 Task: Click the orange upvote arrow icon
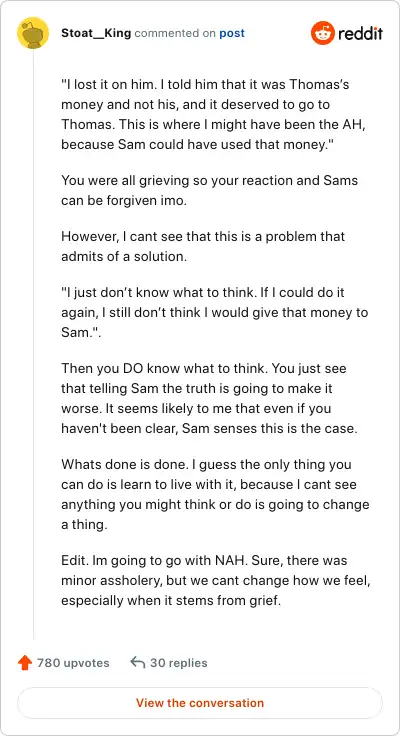point(24,663)
